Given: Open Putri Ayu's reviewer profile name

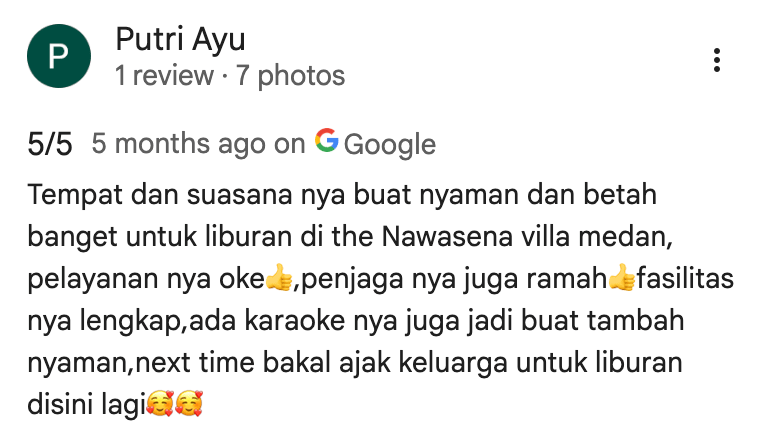Looking at the screenshot, I should (180, 40).
